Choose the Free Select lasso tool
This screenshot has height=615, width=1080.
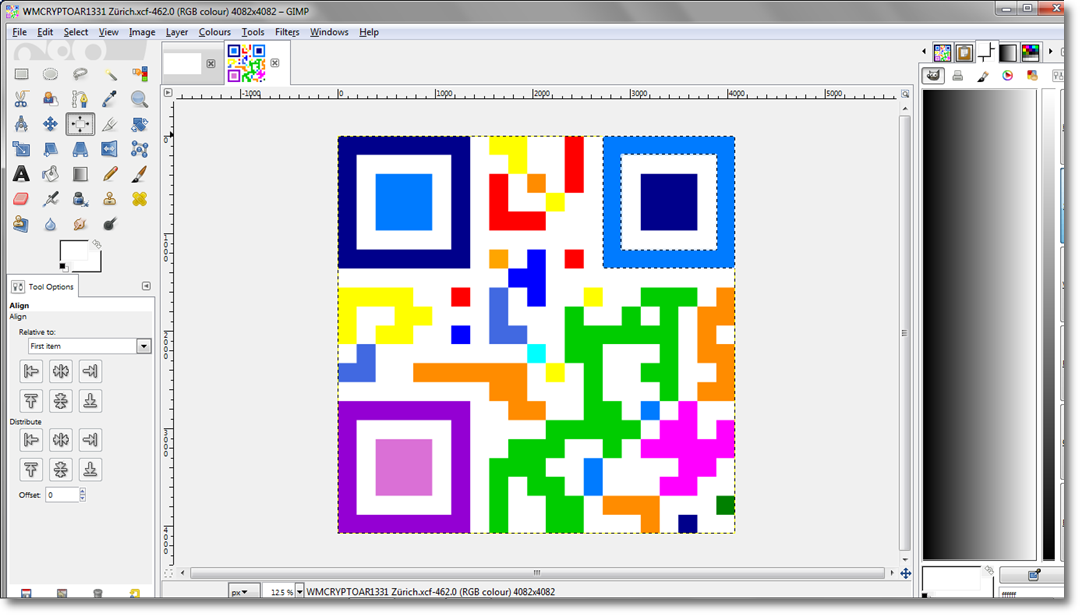click(80, 74)
